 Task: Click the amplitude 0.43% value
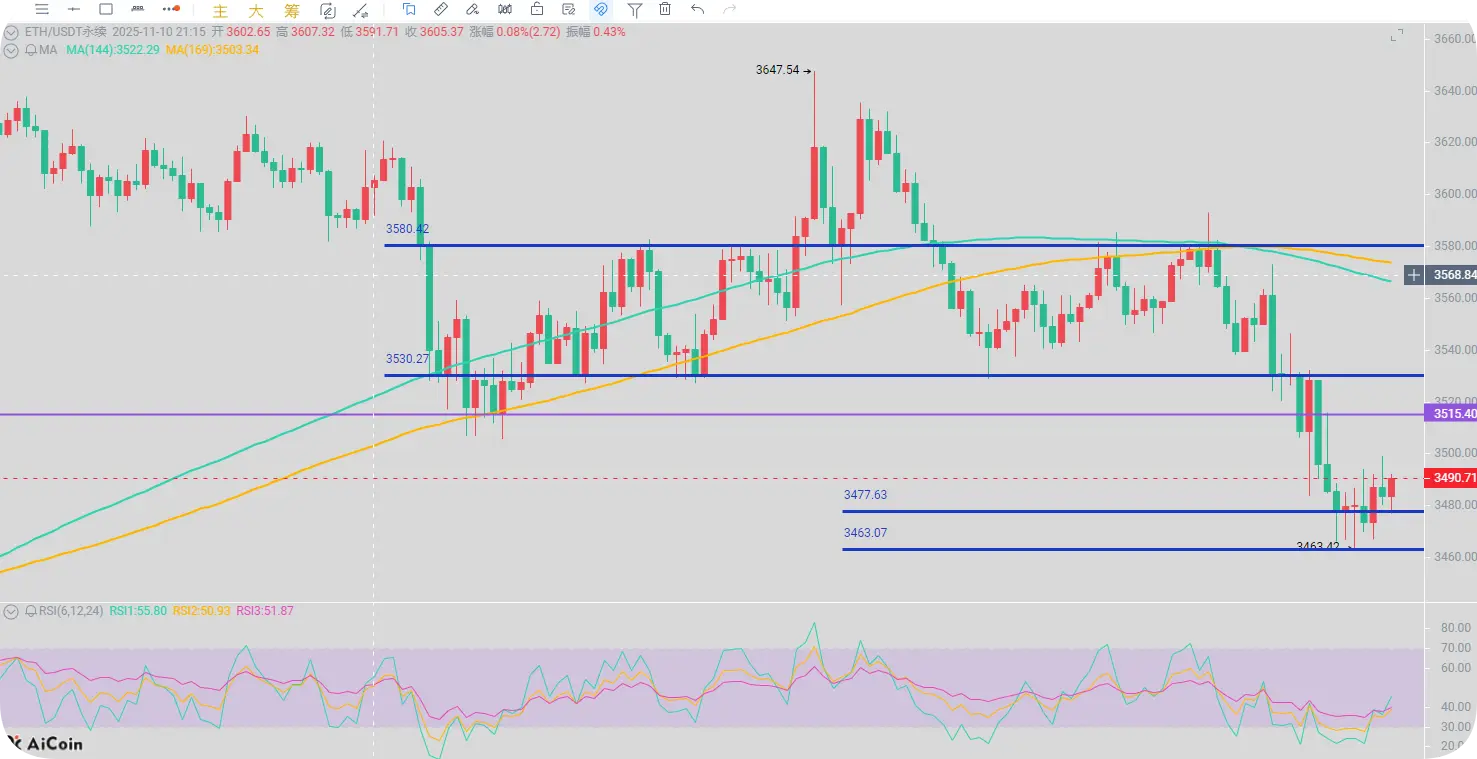point(609,32)
